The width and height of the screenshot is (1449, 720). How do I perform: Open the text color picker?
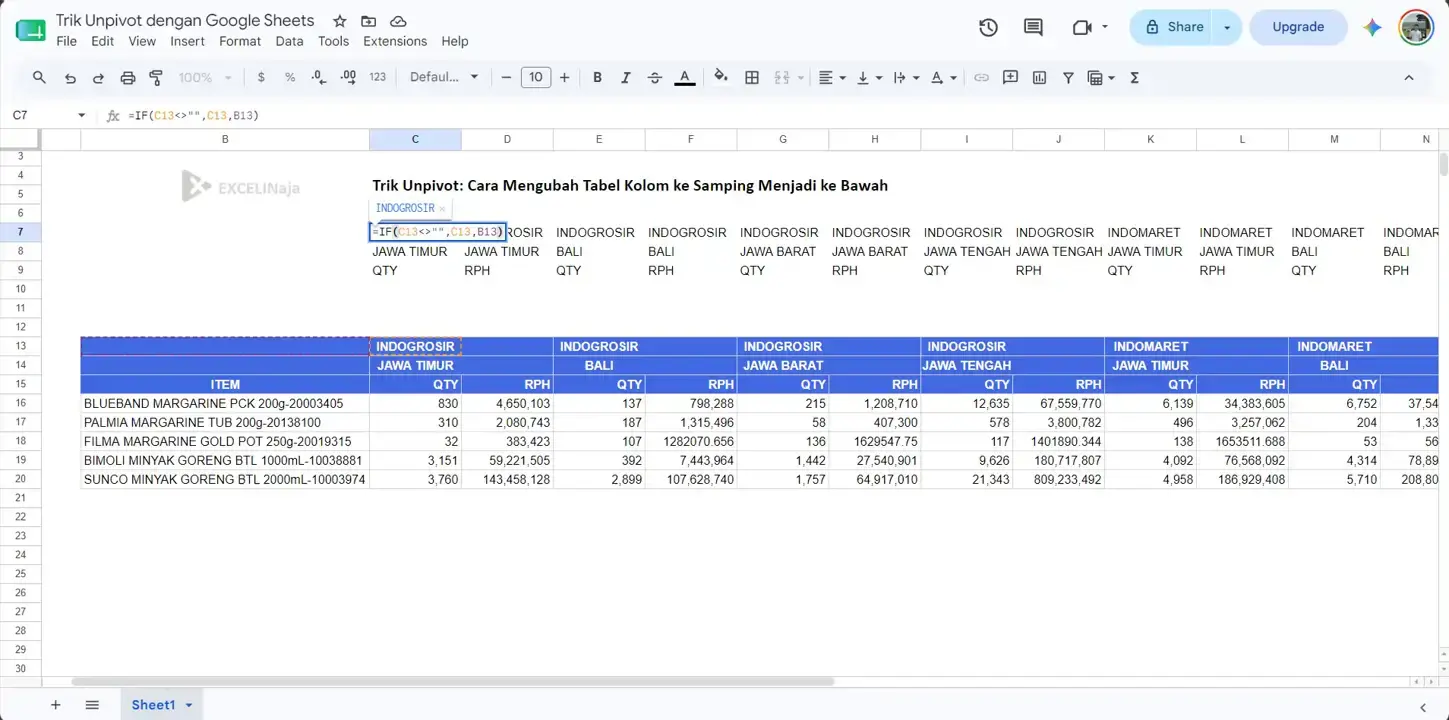click(x=685, y=77)
